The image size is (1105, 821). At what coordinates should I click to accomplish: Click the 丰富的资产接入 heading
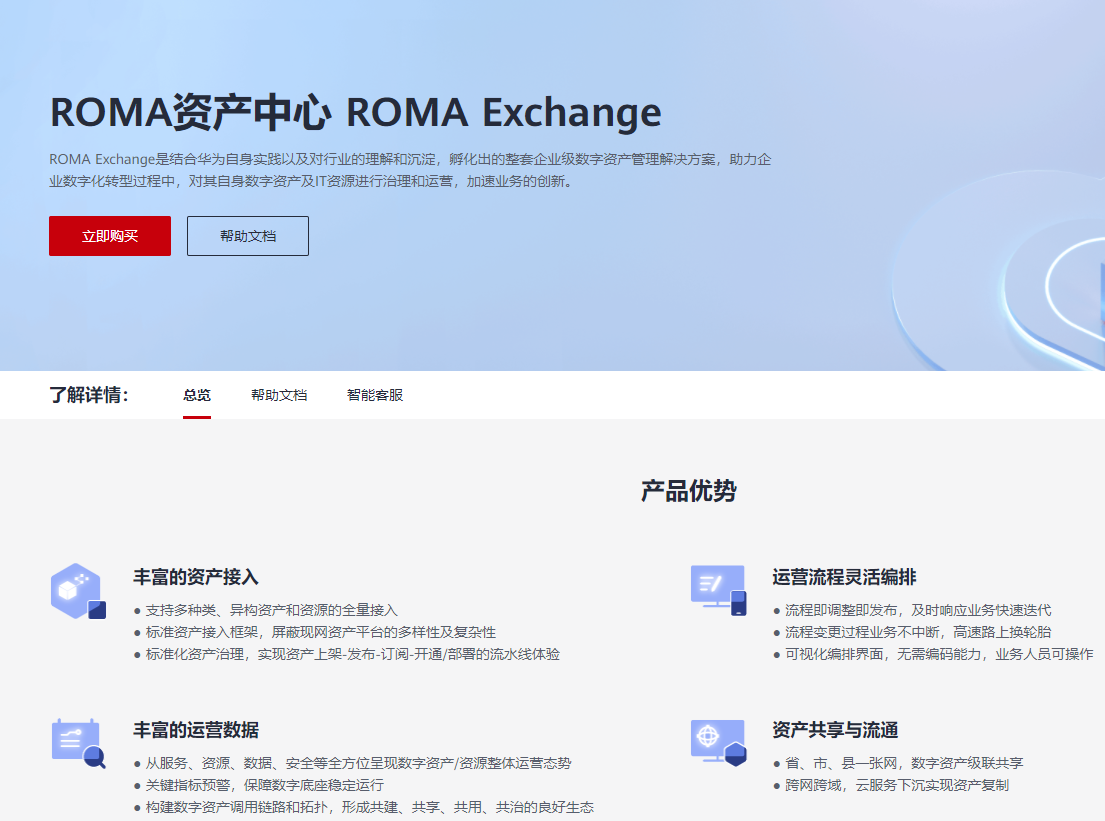196,577
